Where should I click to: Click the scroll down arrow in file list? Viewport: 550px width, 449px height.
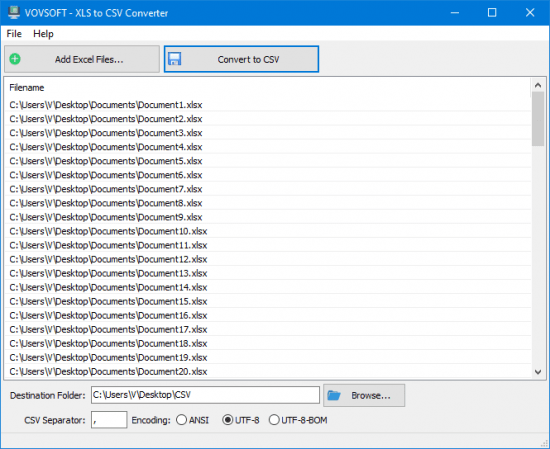click(x=538, y=372)
